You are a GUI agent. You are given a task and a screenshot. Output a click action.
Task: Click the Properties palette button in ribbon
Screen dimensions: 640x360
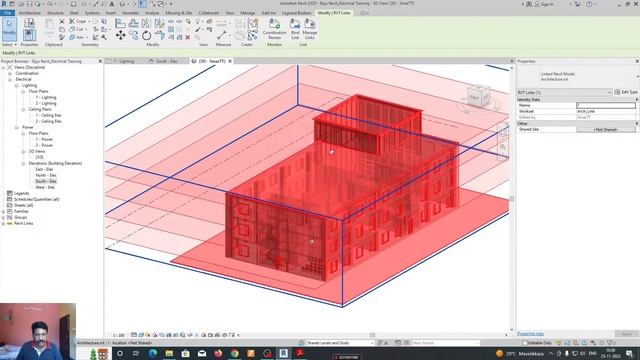click(x=29, y=35)
